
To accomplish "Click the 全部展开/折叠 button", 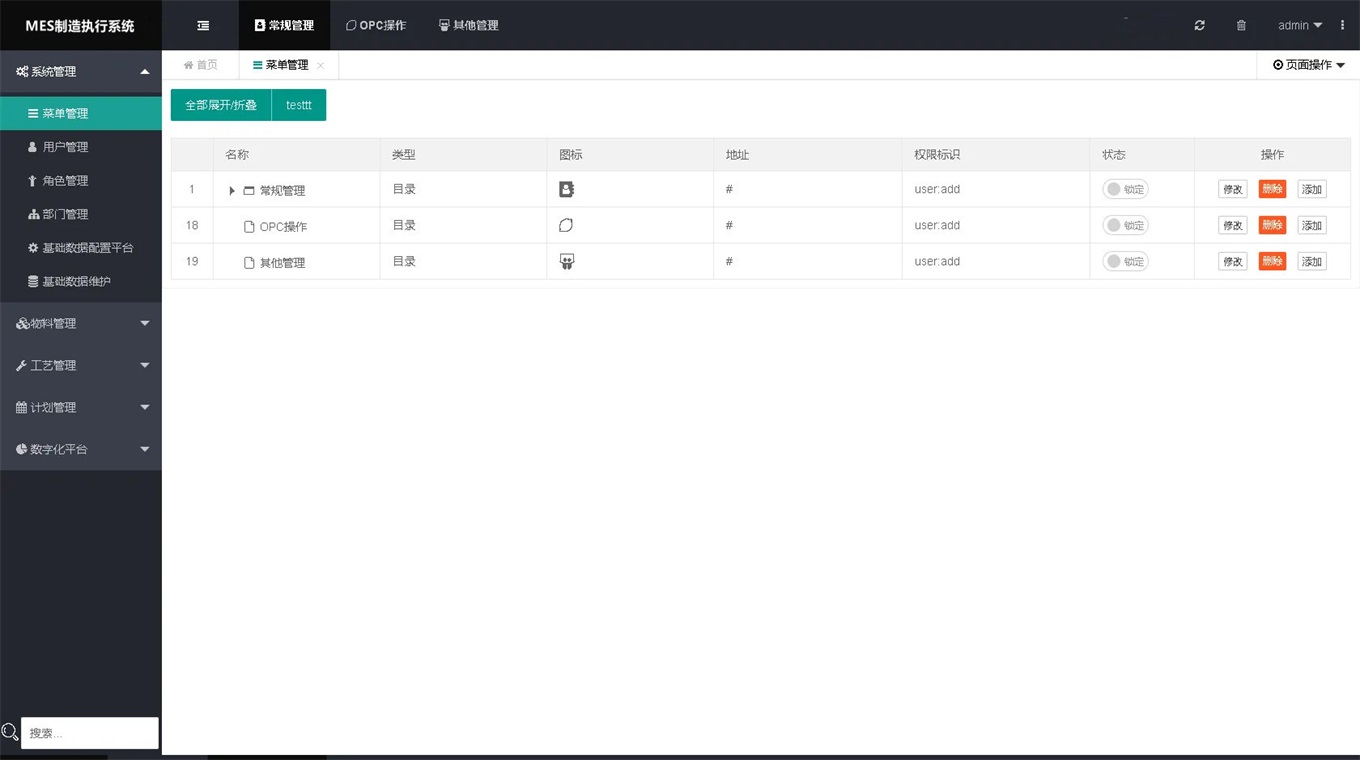I will (x=221, y=105).
